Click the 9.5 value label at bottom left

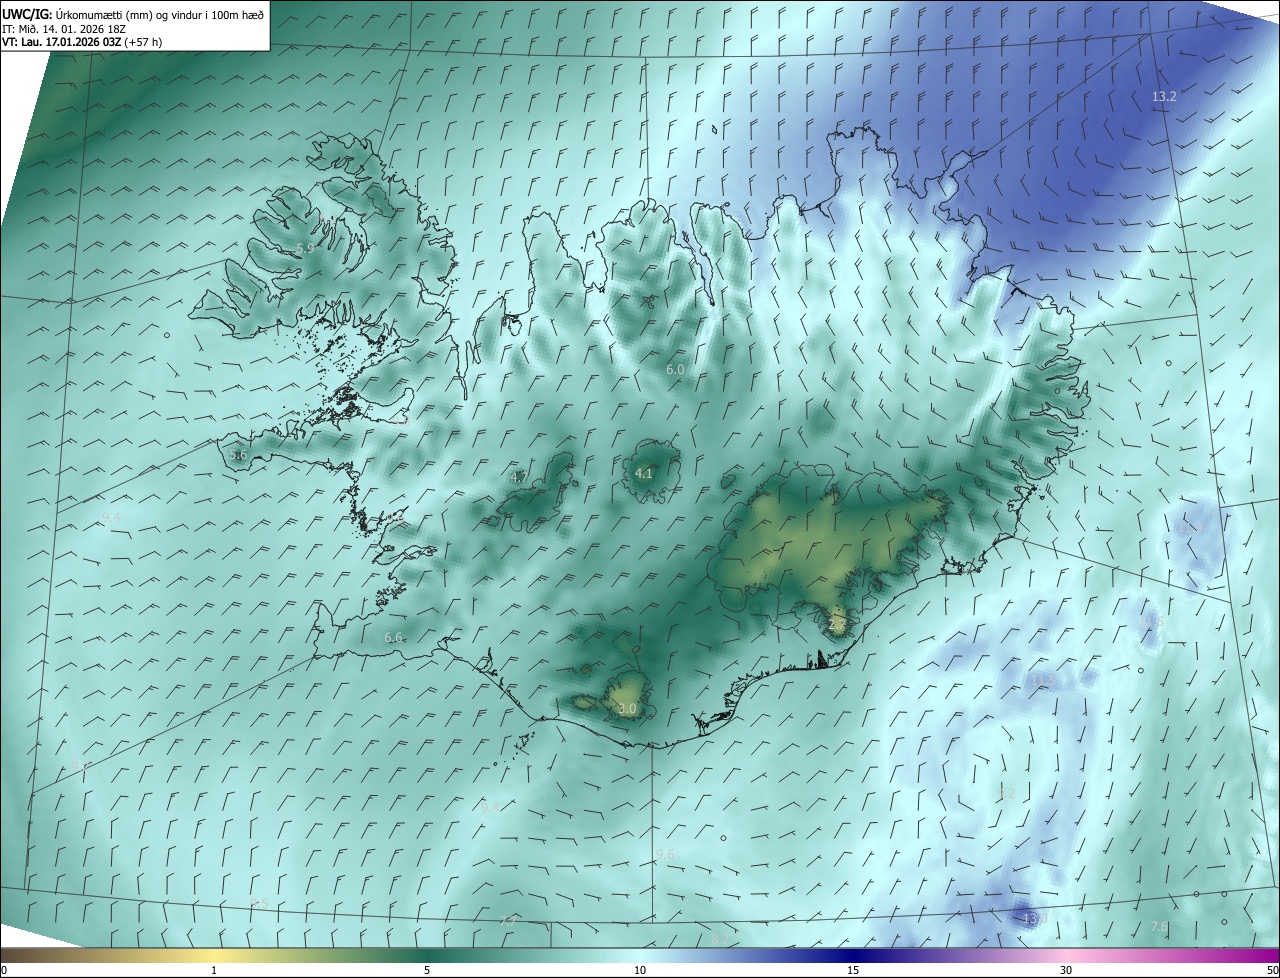[259, 903]
